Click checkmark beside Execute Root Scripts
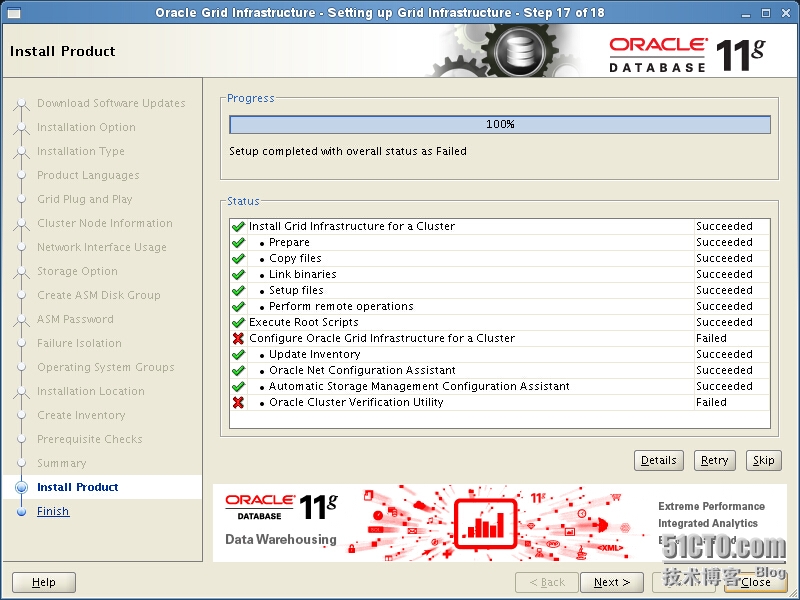Viewport: 800px width, 600px height. pos(238,322)
